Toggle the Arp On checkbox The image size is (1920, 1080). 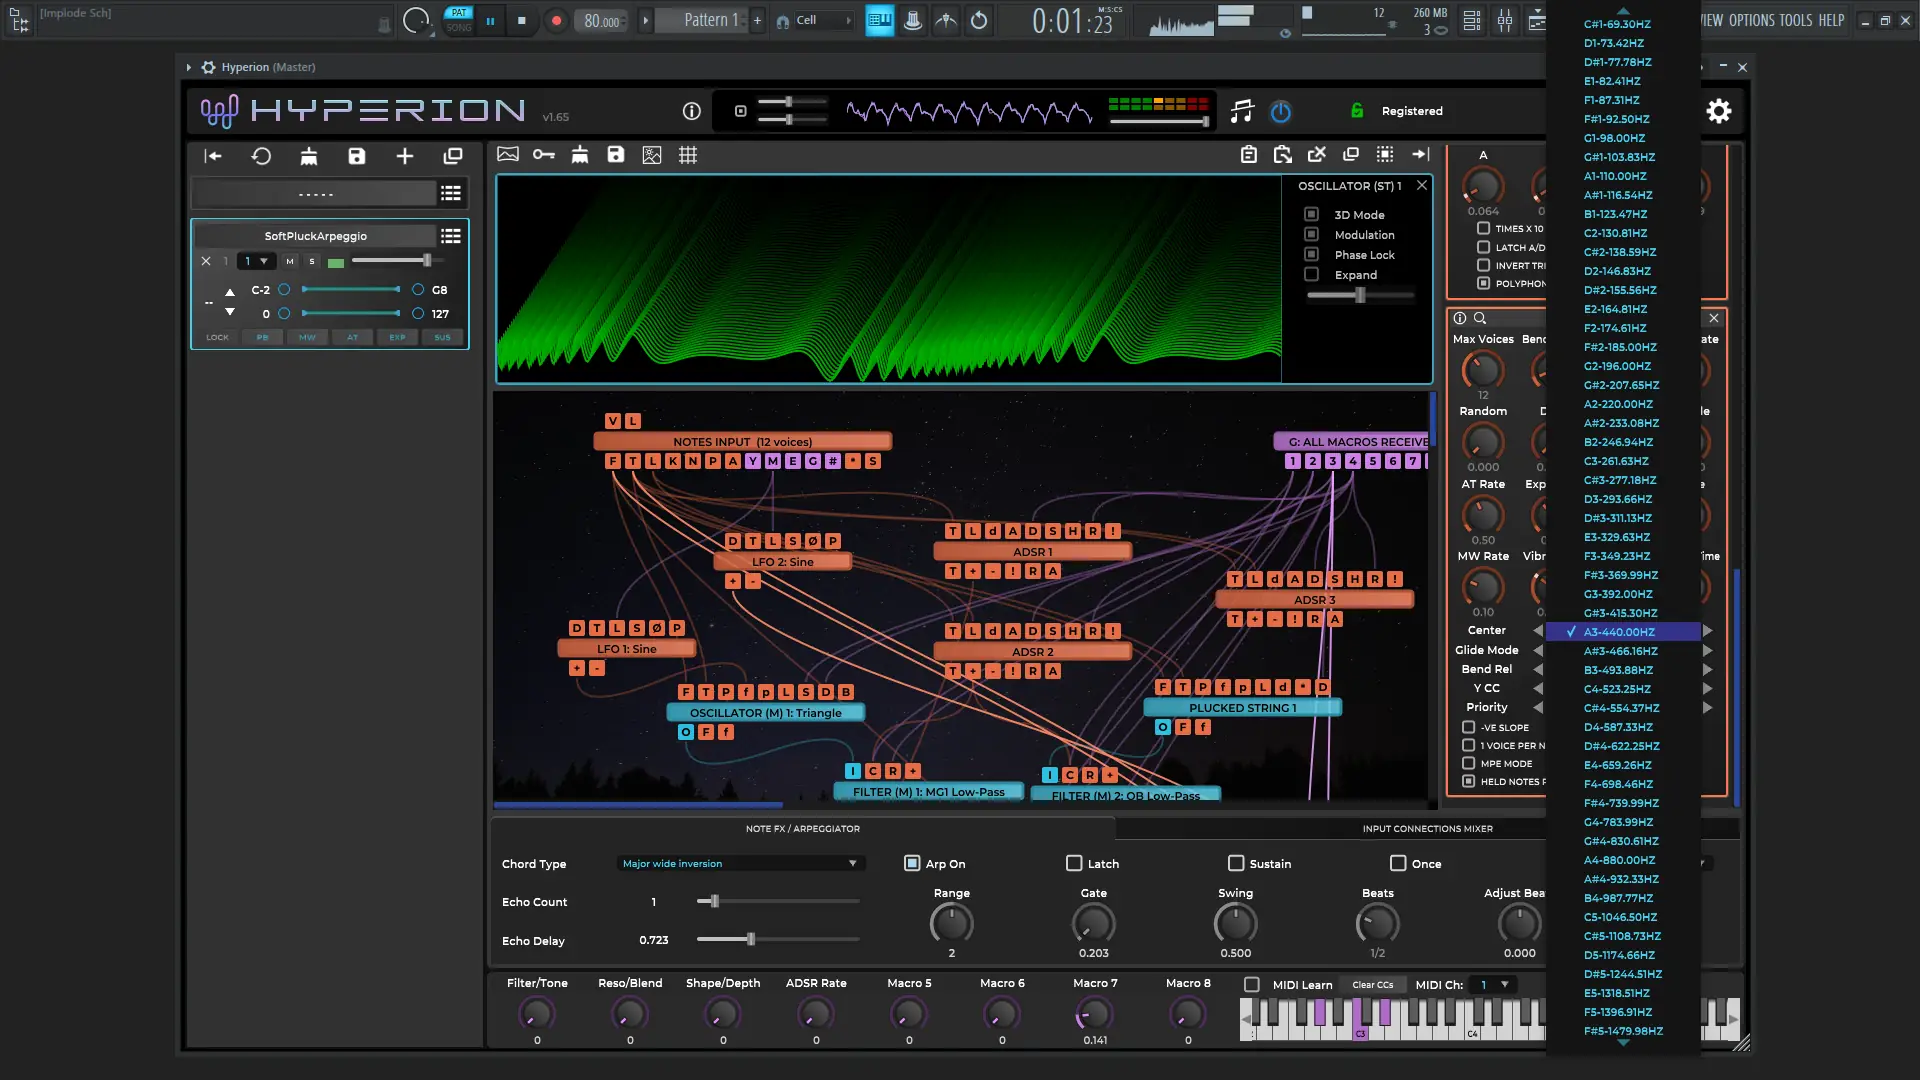coord(912,863)
